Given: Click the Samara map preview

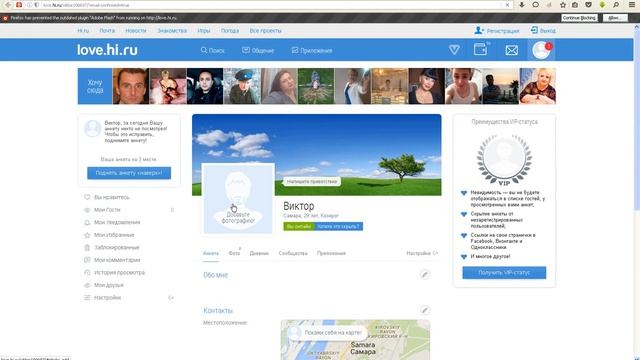Looking at the screenshot, I should tap(355, 340).
